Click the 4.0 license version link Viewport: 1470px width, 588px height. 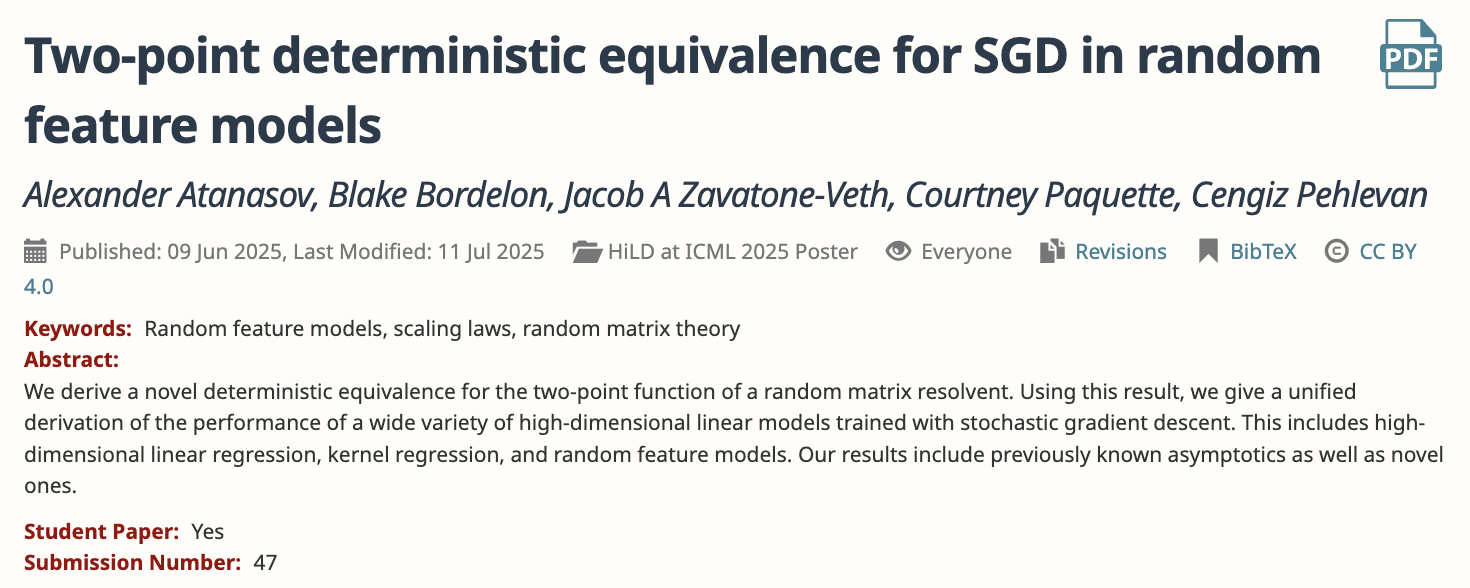(39, 286)
